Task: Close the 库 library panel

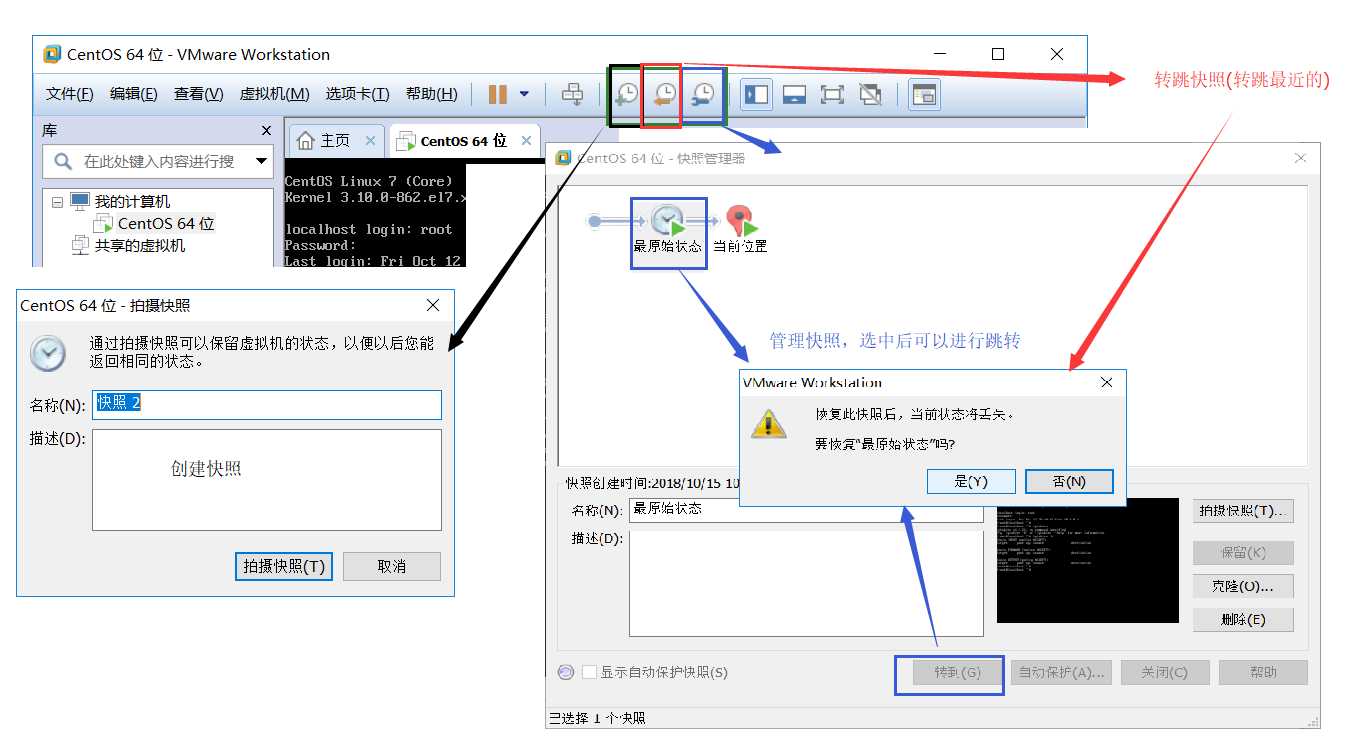Action: [x=266, y=131]
